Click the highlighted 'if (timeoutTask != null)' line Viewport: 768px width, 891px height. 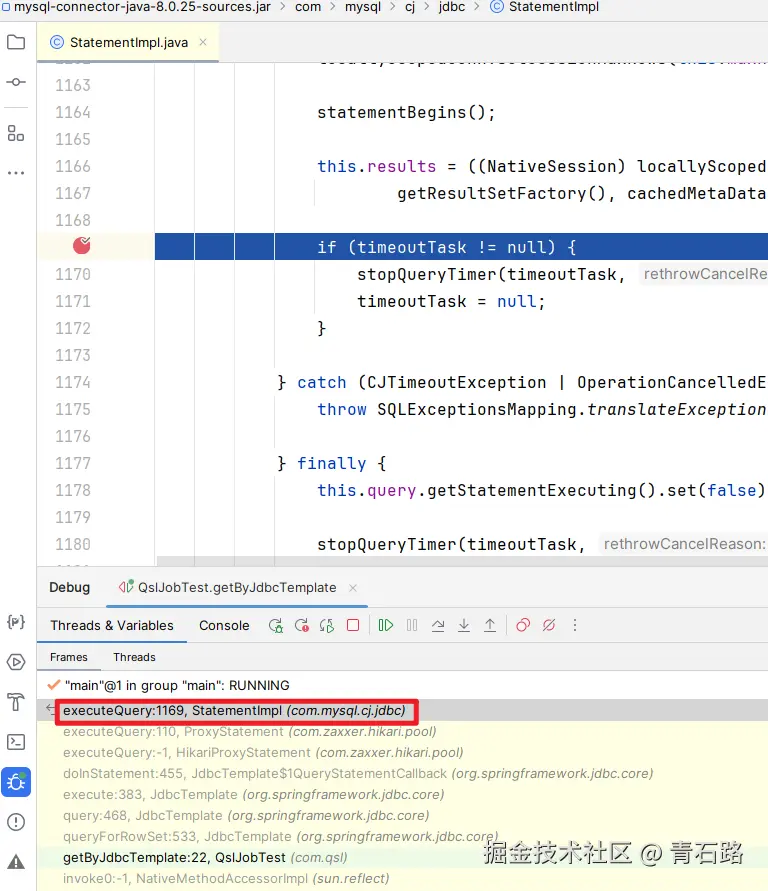tap(461, 247)
